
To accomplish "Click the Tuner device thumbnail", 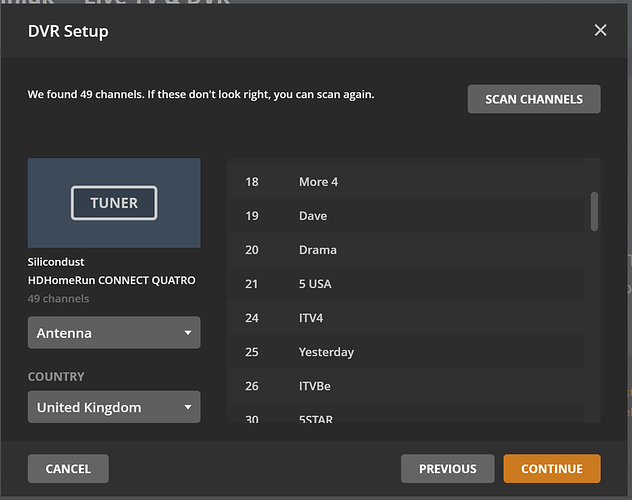I will click(x=114, y=203).
